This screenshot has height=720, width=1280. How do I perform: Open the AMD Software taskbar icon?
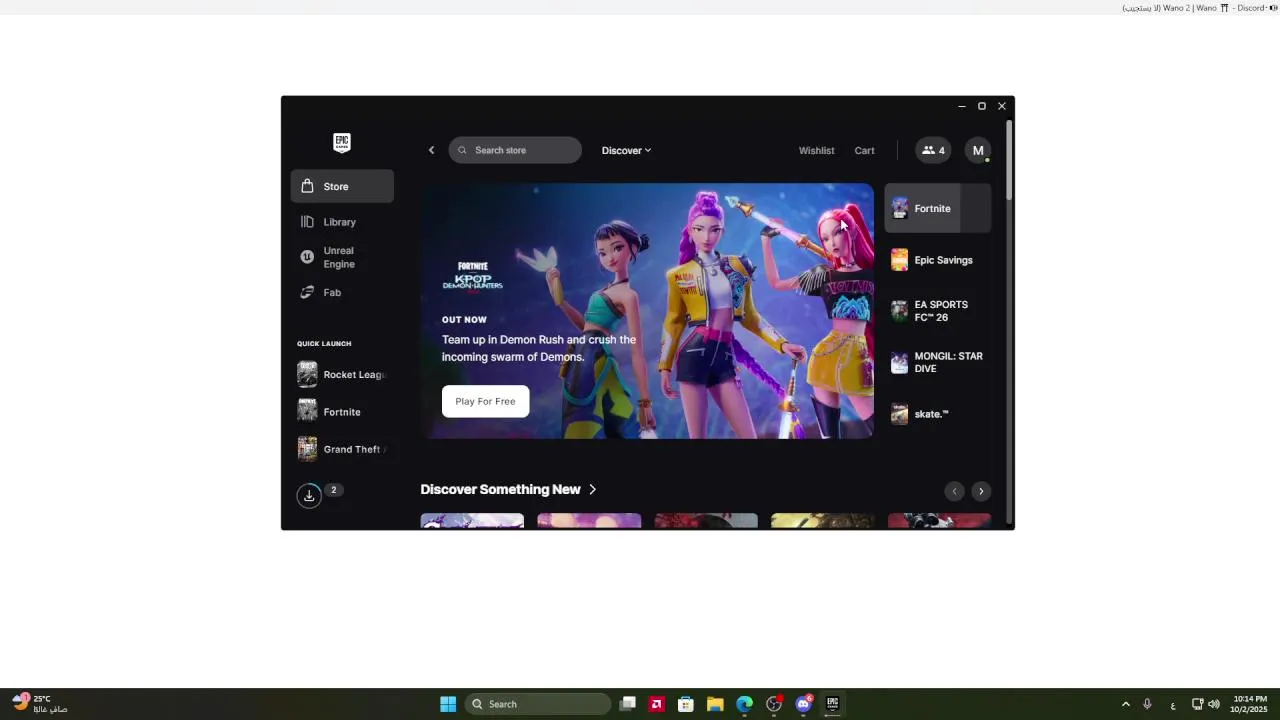657,704
